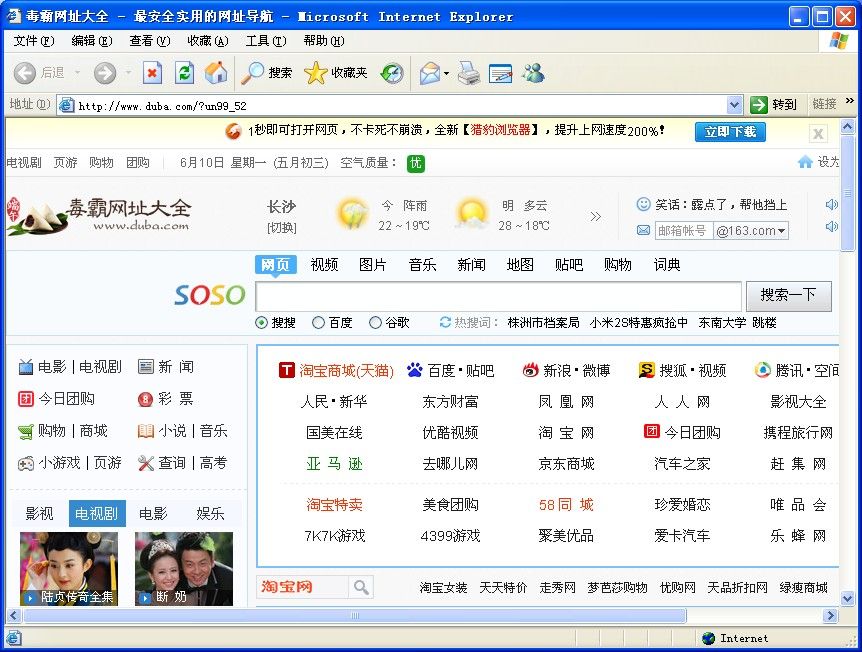Open the Back button history dropdown arrow
The width and height of the screenshot is (862, 652).
click(x=78, y=73)
